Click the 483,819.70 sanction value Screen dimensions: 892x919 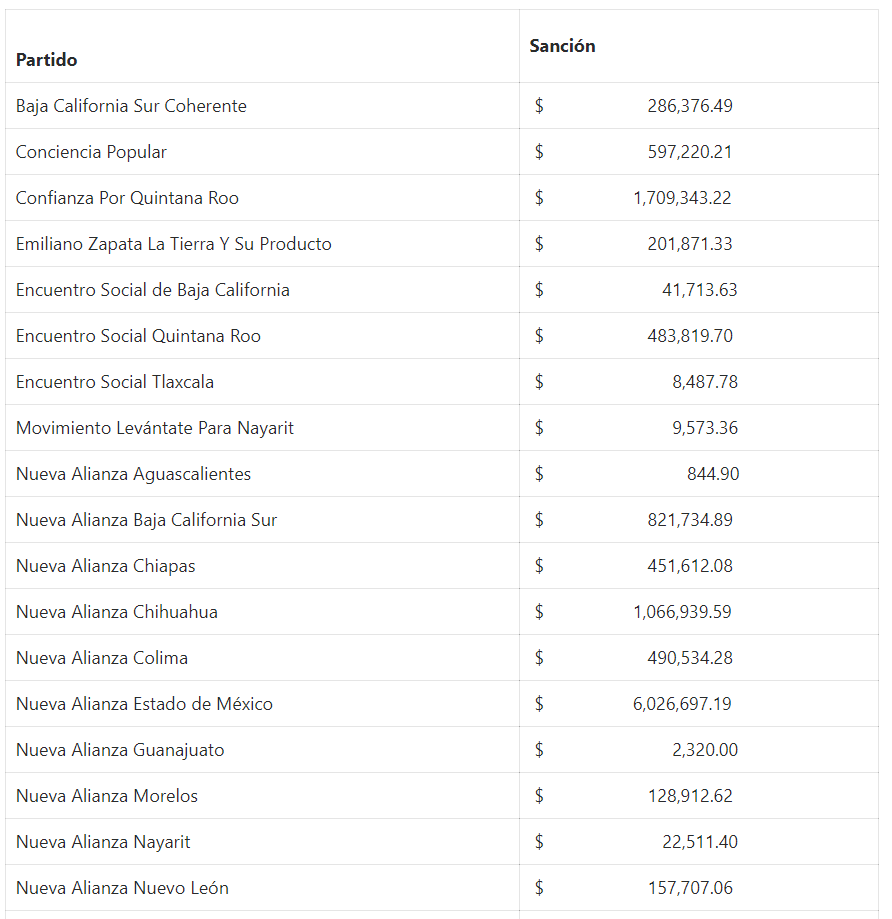pyautogui.click(x=690, y=336)
